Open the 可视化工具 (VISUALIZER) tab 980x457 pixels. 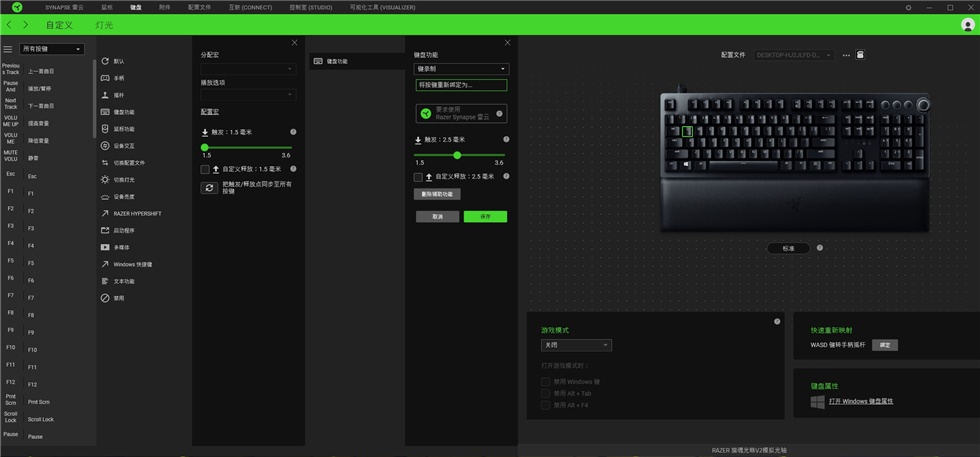382,8
